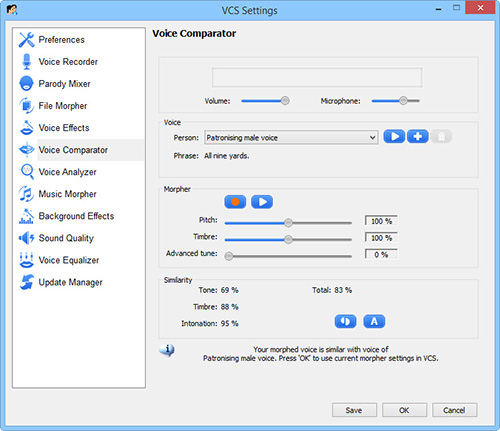Click the Timbre percentage input field
The width and height of the screenshot is (500, 431).
click(x=381, y=238)
